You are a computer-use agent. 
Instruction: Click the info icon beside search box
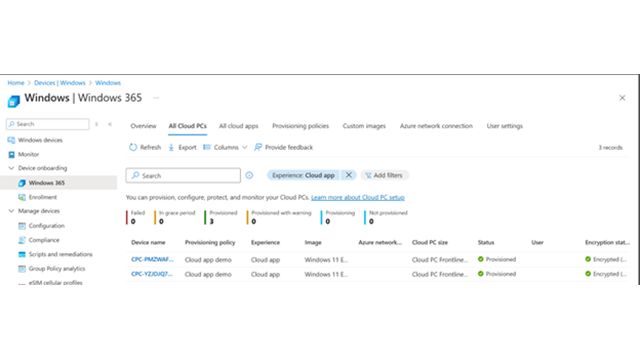249,176
